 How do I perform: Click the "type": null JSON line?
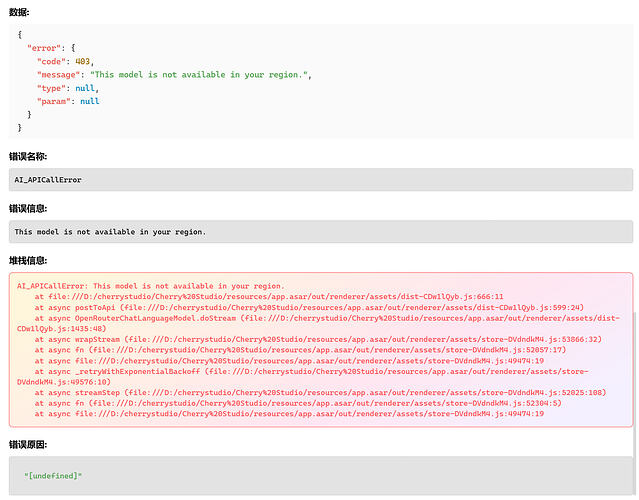click(68, 88)
